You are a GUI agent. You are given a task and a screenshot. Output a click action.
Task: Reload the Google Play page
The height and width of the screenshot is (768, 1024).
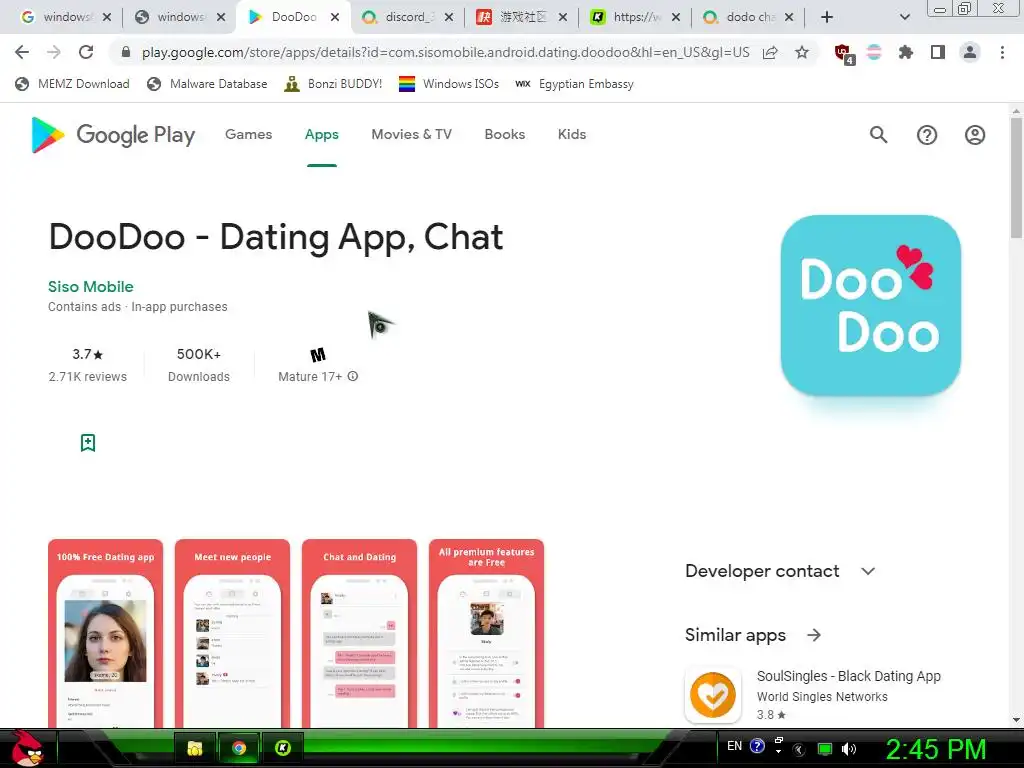point(86,52)
